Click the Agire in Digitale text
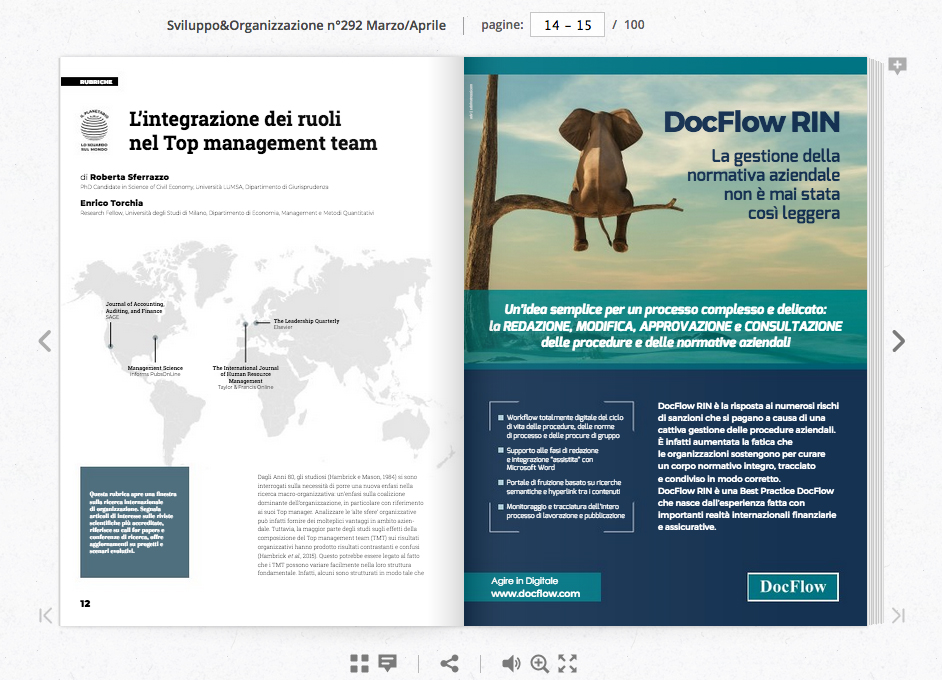Screen dimensions: 942x680 pos(524,581)
